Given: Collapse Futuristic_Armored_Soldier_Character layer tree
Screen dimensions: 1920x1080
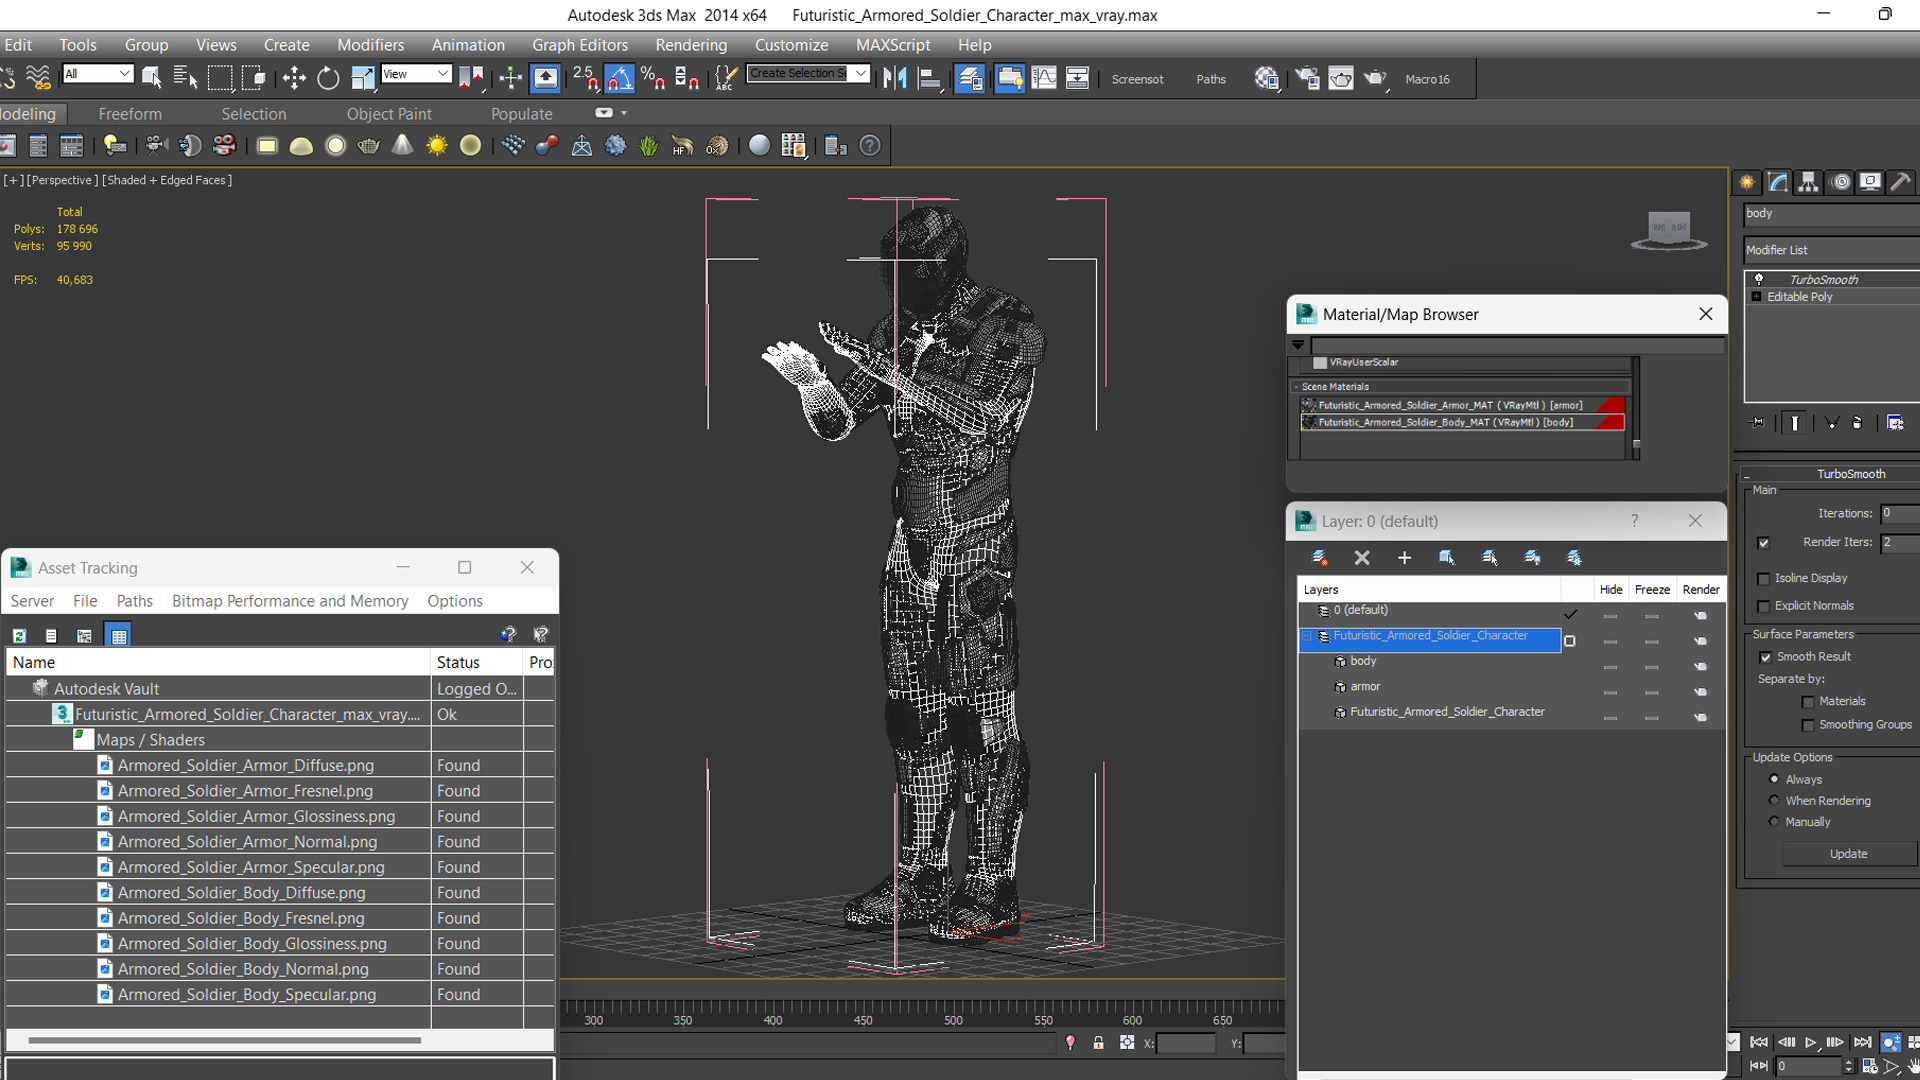Looking at the screenshot, I should 1306,636.
